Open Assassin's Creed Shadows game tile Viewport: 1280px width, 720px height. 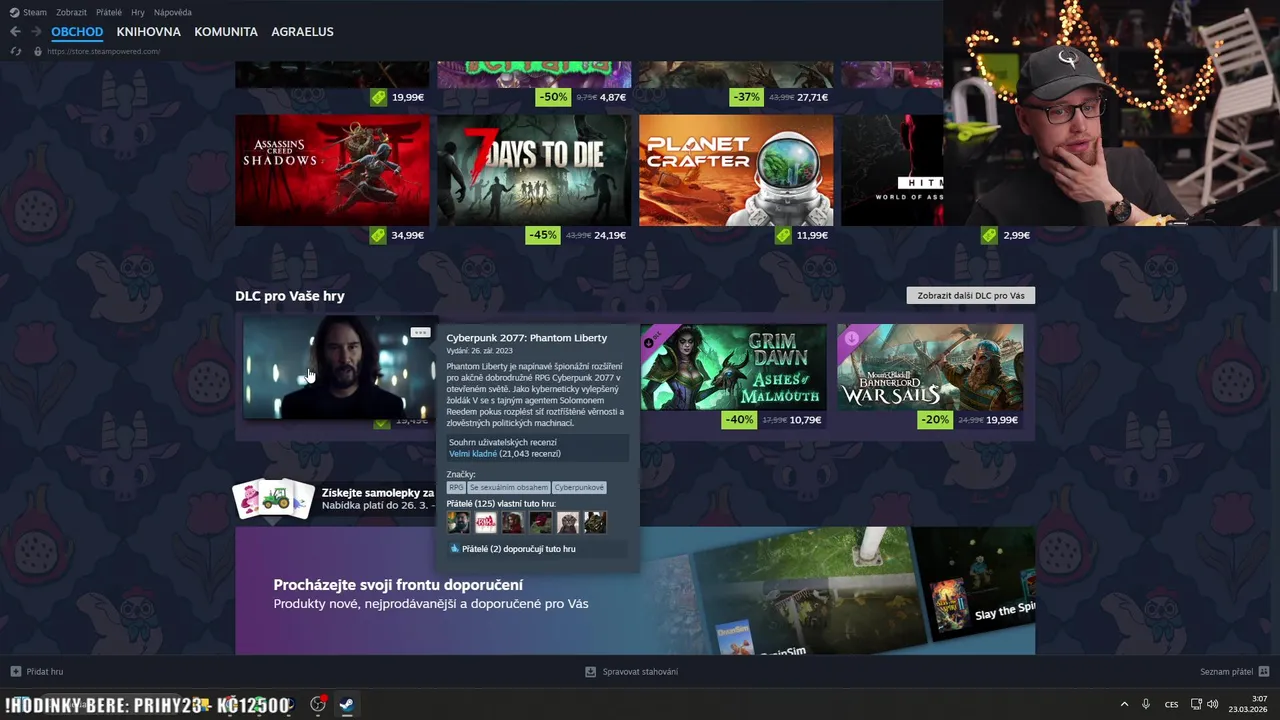point(332,170)
